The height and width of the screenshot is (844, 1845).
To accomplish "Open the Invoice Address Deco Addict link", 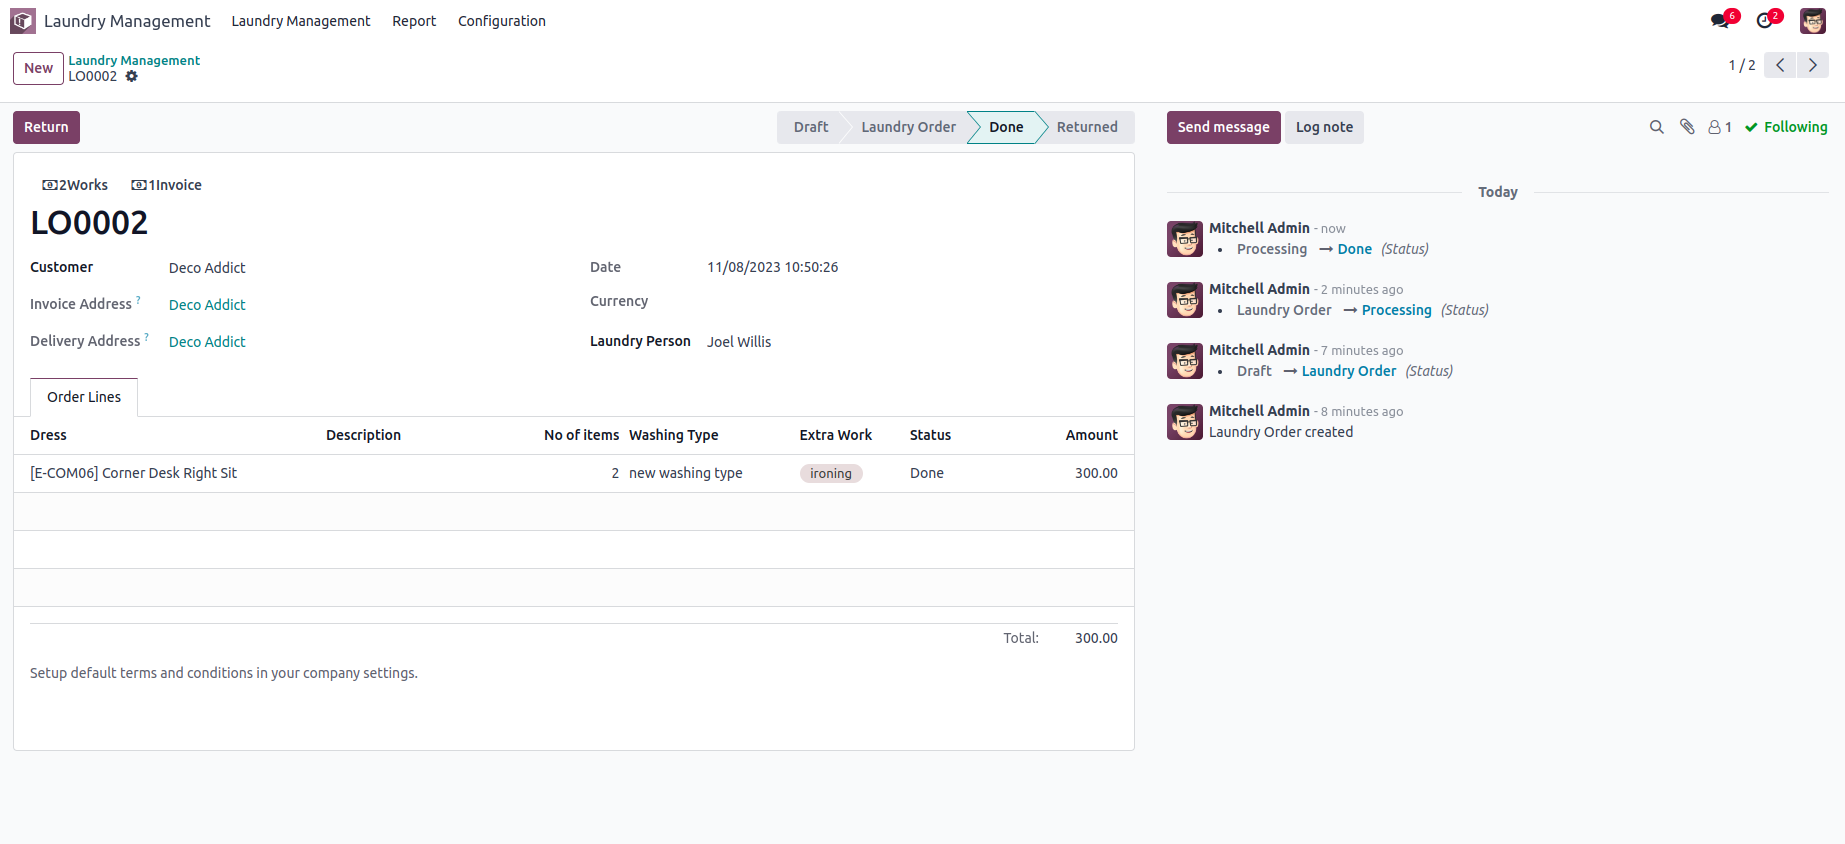I will [207, 305].
